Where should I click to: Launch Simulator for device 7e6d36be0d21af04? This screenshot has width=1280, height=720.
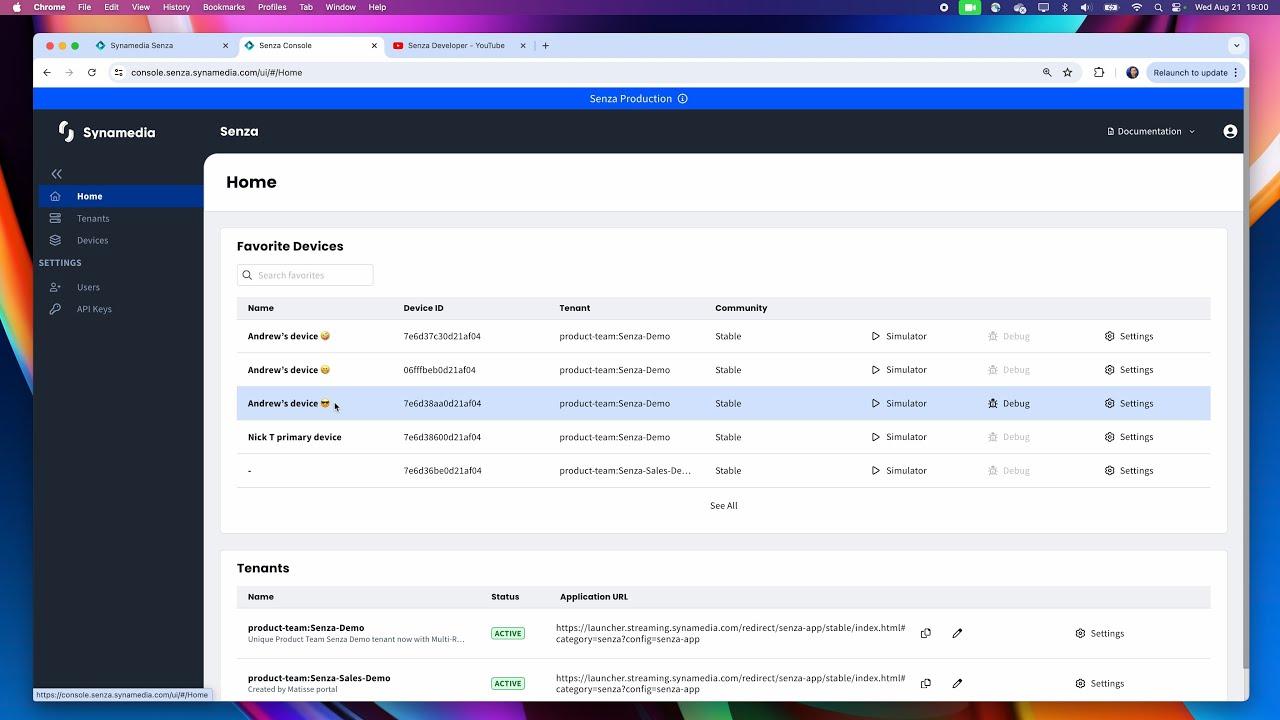tap(899, 470)
